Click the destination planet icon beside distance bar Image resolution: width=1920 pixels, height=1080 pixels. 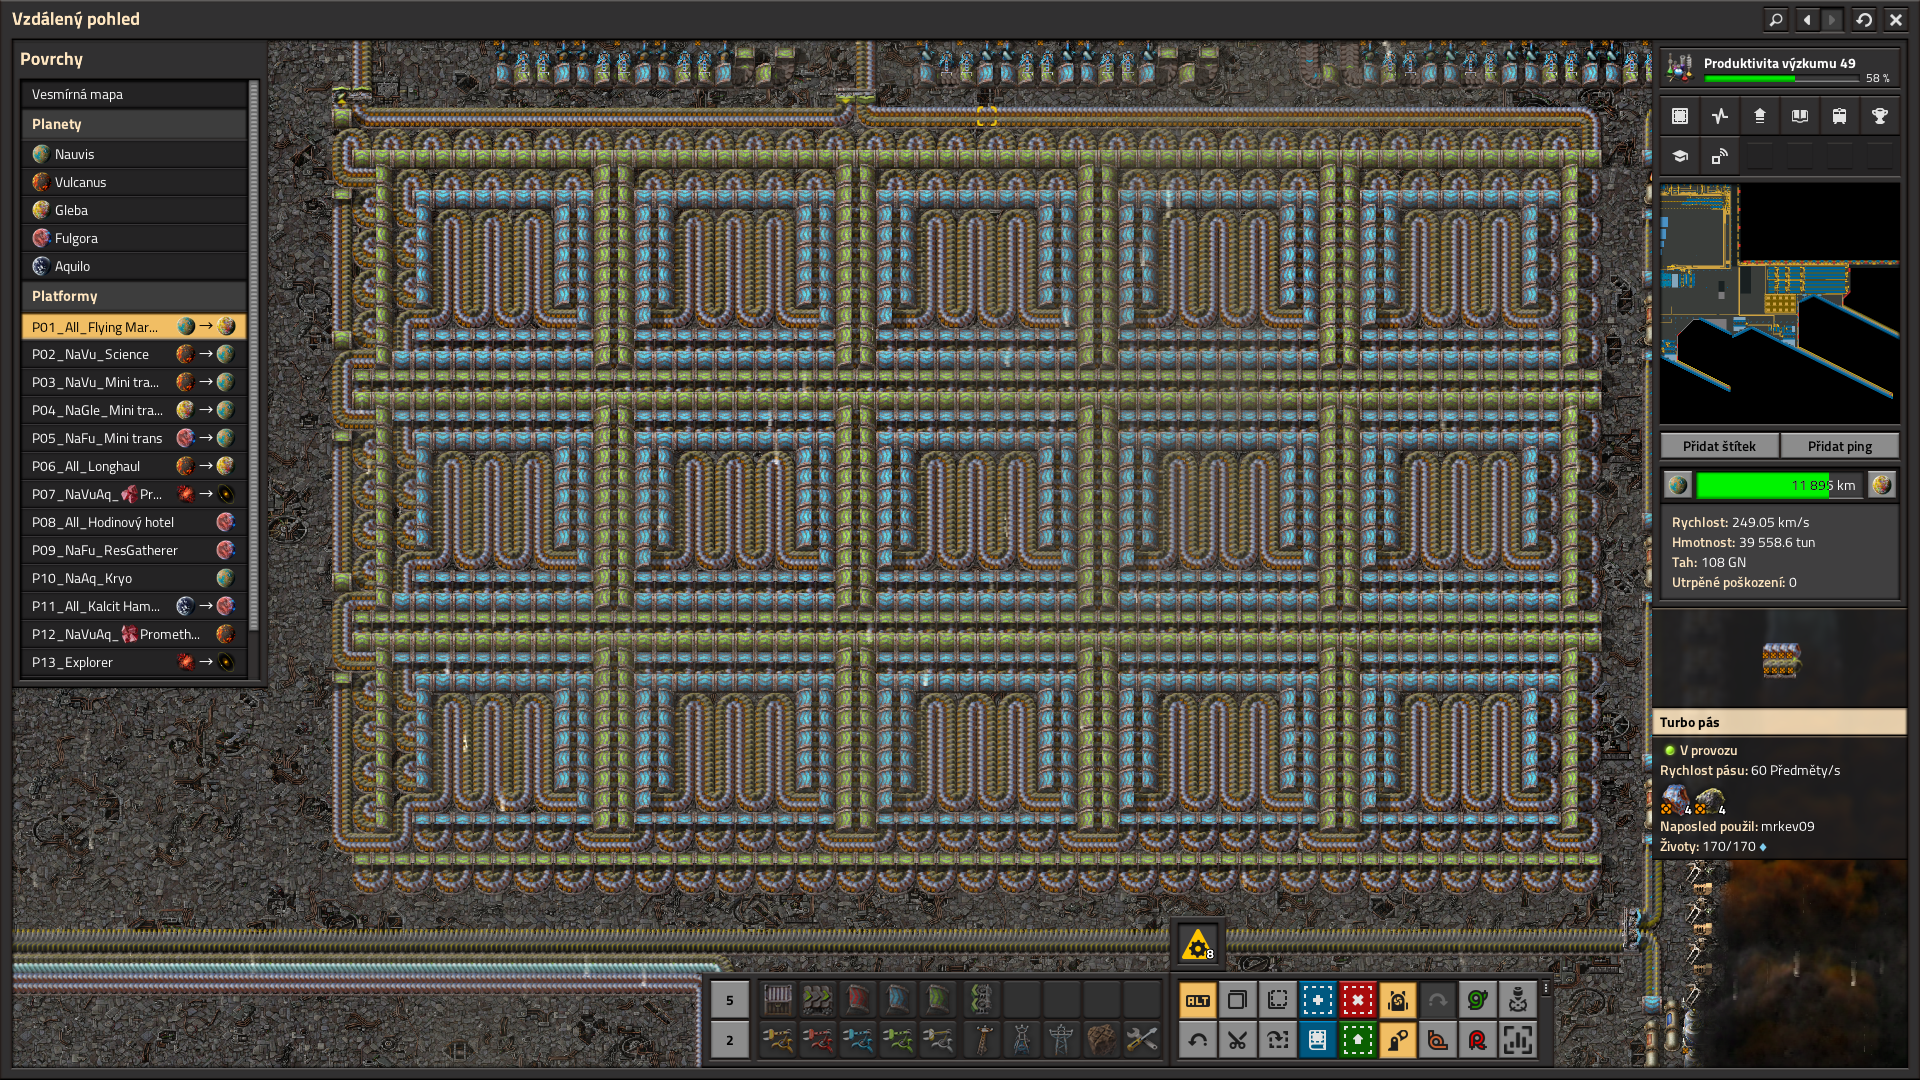coord(1882,485)
